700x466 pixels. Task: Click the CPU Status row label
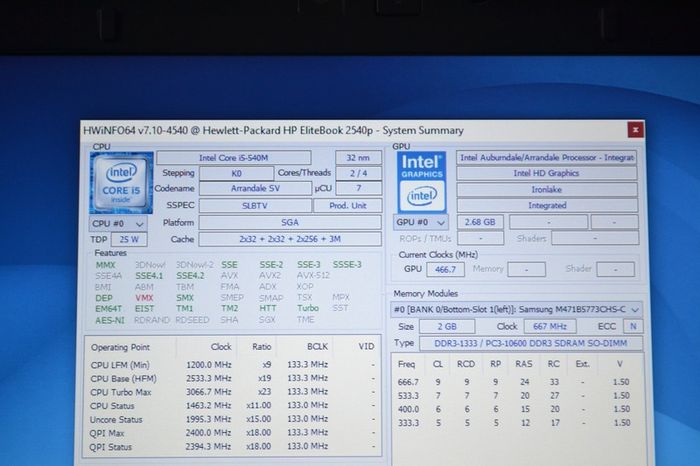point(112,406)
